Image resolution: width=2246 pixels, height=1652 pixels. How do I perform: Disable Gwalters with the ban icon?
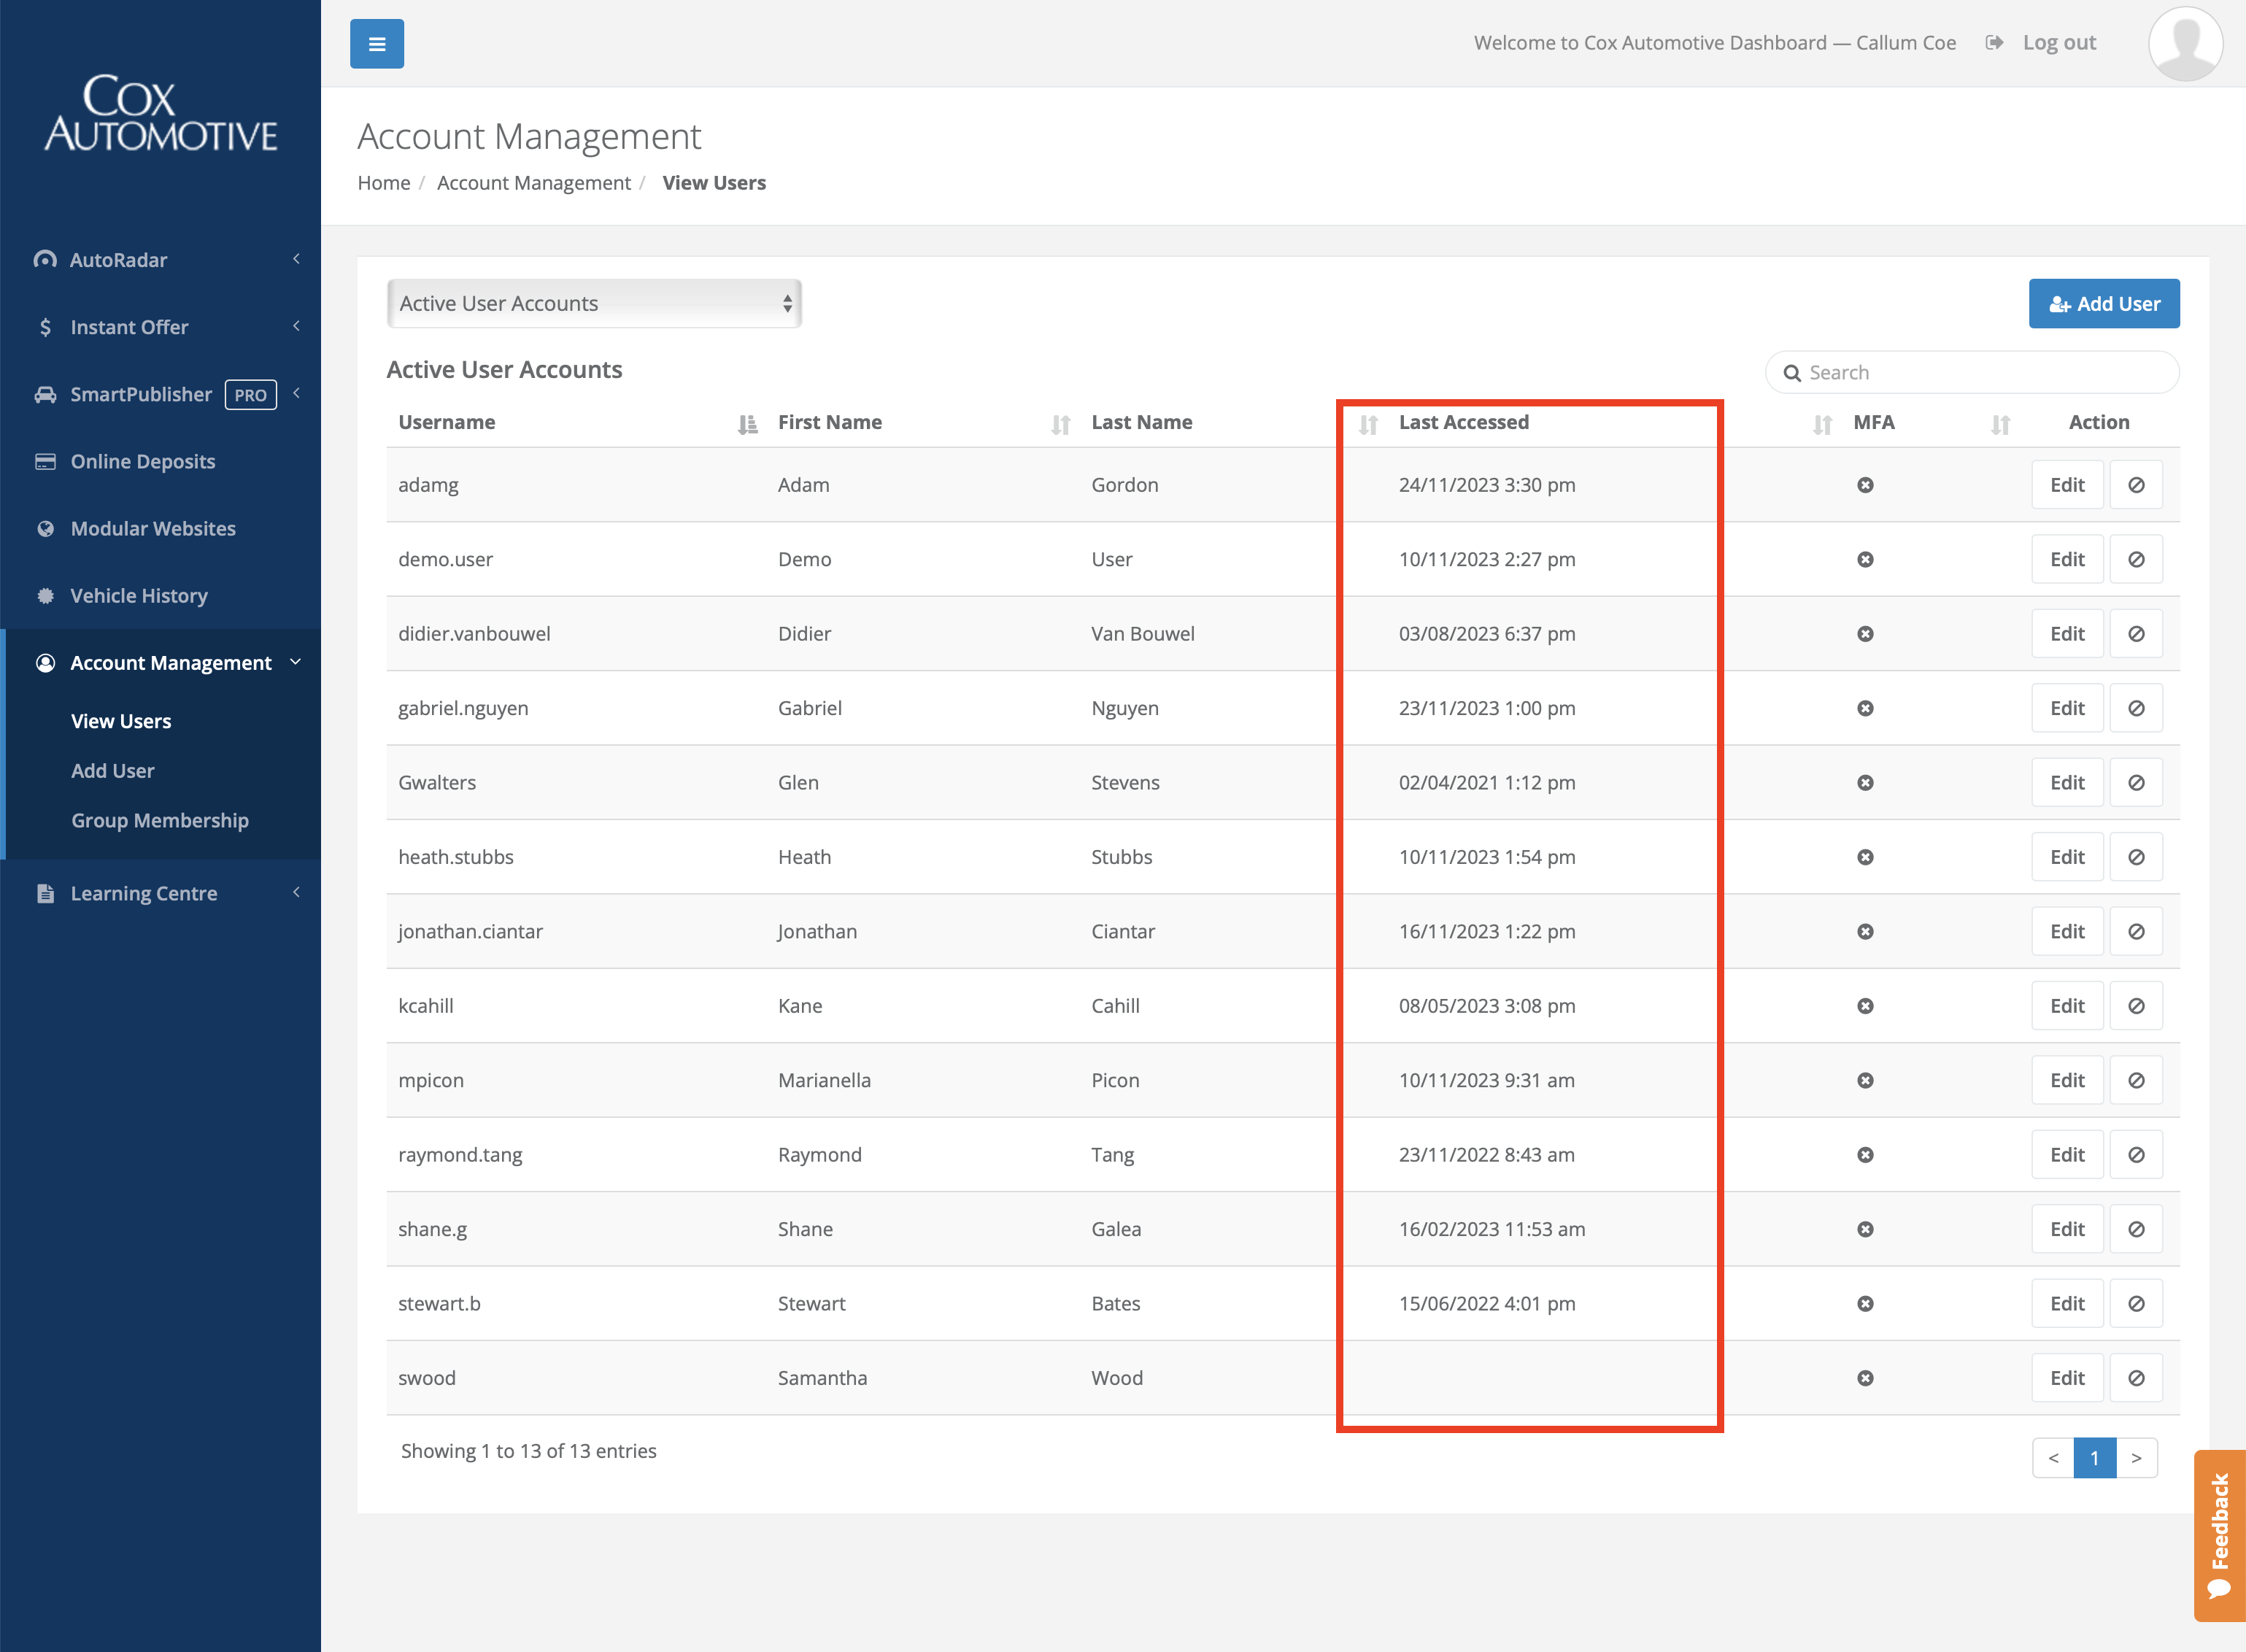coord(2136,782)
